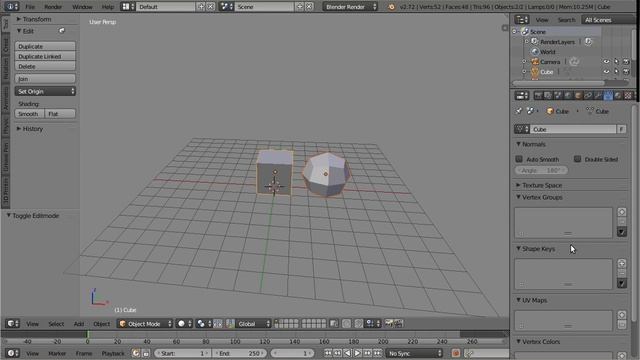This screenshot has width=640, height=360.
Task: Click the Duplicate button
Action: 45,46
